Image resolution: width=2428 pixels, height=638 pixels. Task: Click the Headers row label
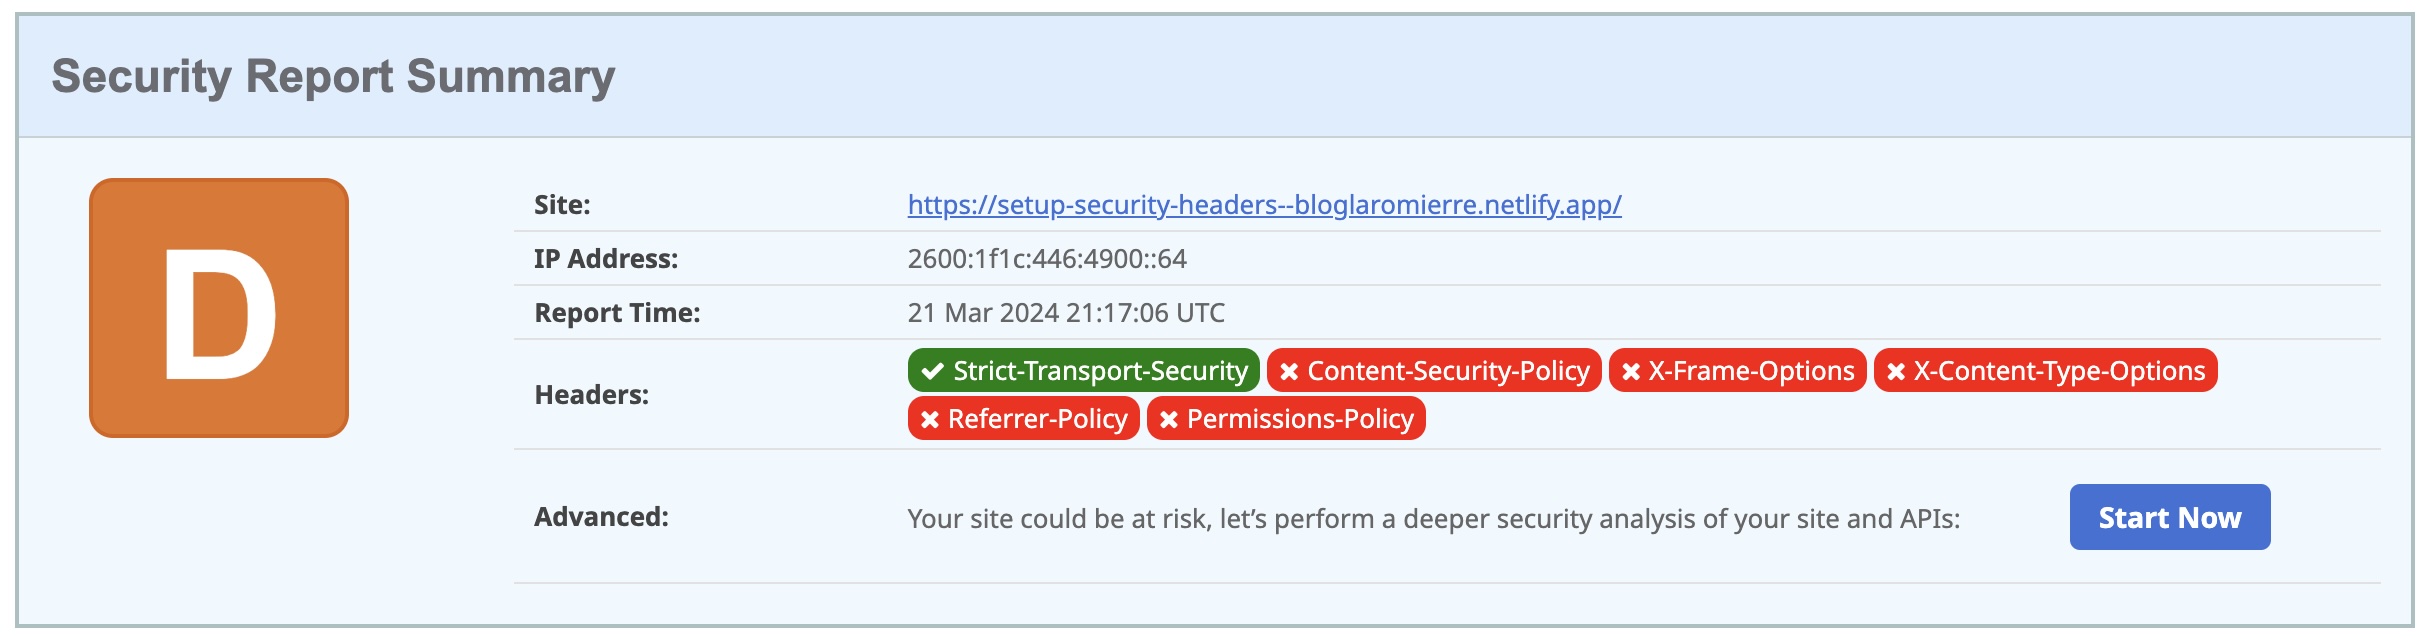(591, 395)
